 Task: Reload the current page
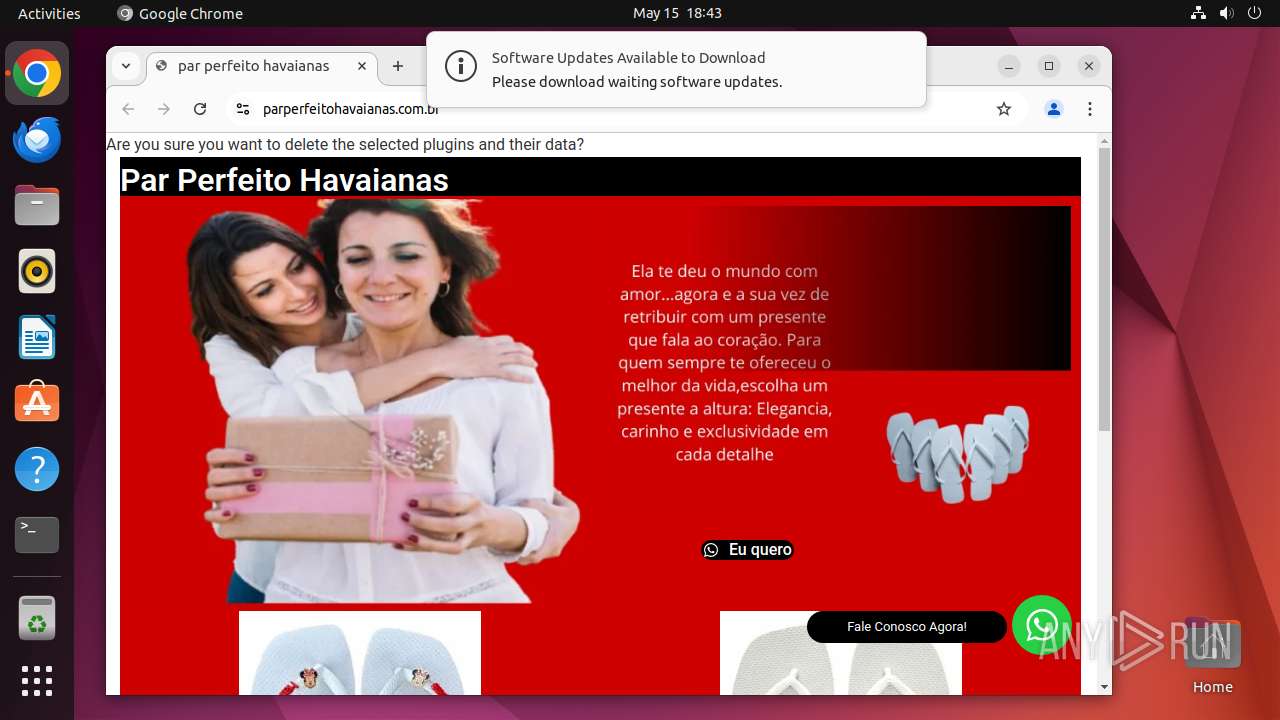pos(200,109)
